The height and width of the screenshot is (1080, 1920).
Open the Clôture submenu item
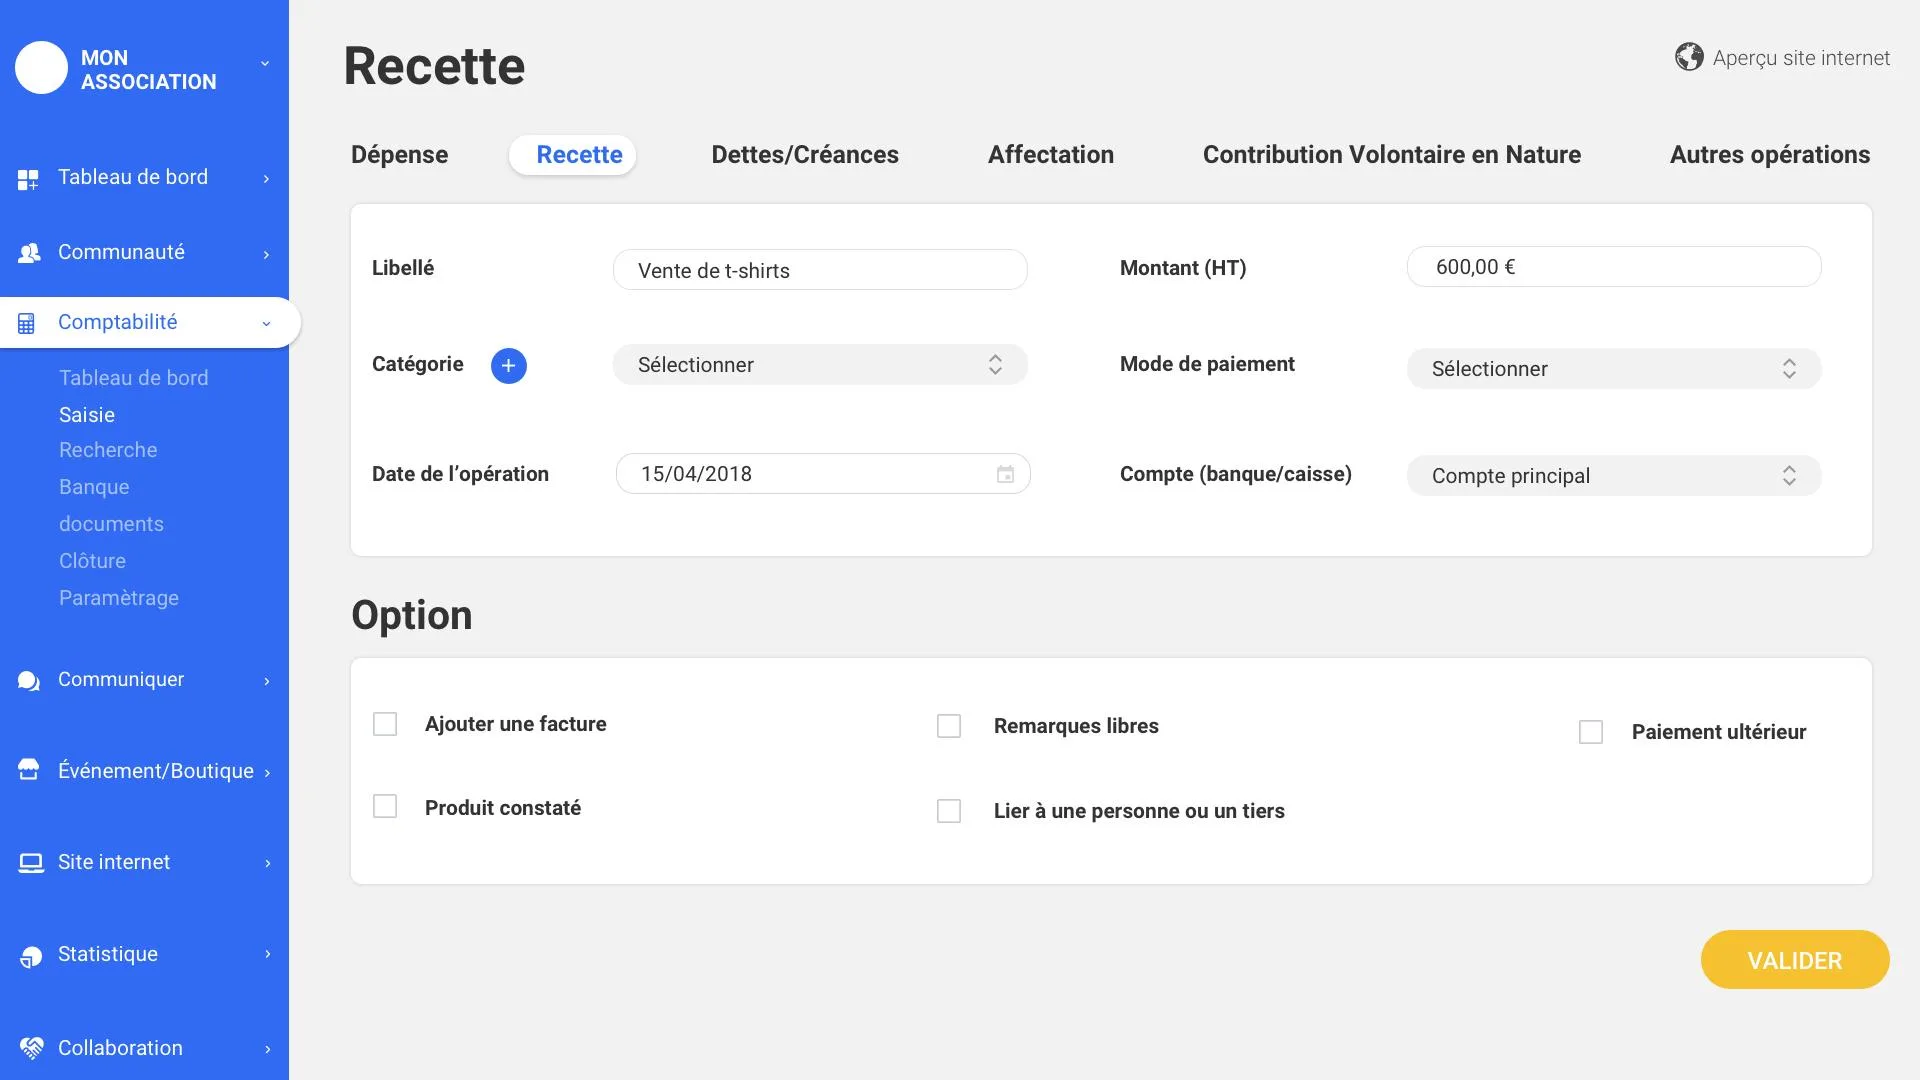(92, 561)
